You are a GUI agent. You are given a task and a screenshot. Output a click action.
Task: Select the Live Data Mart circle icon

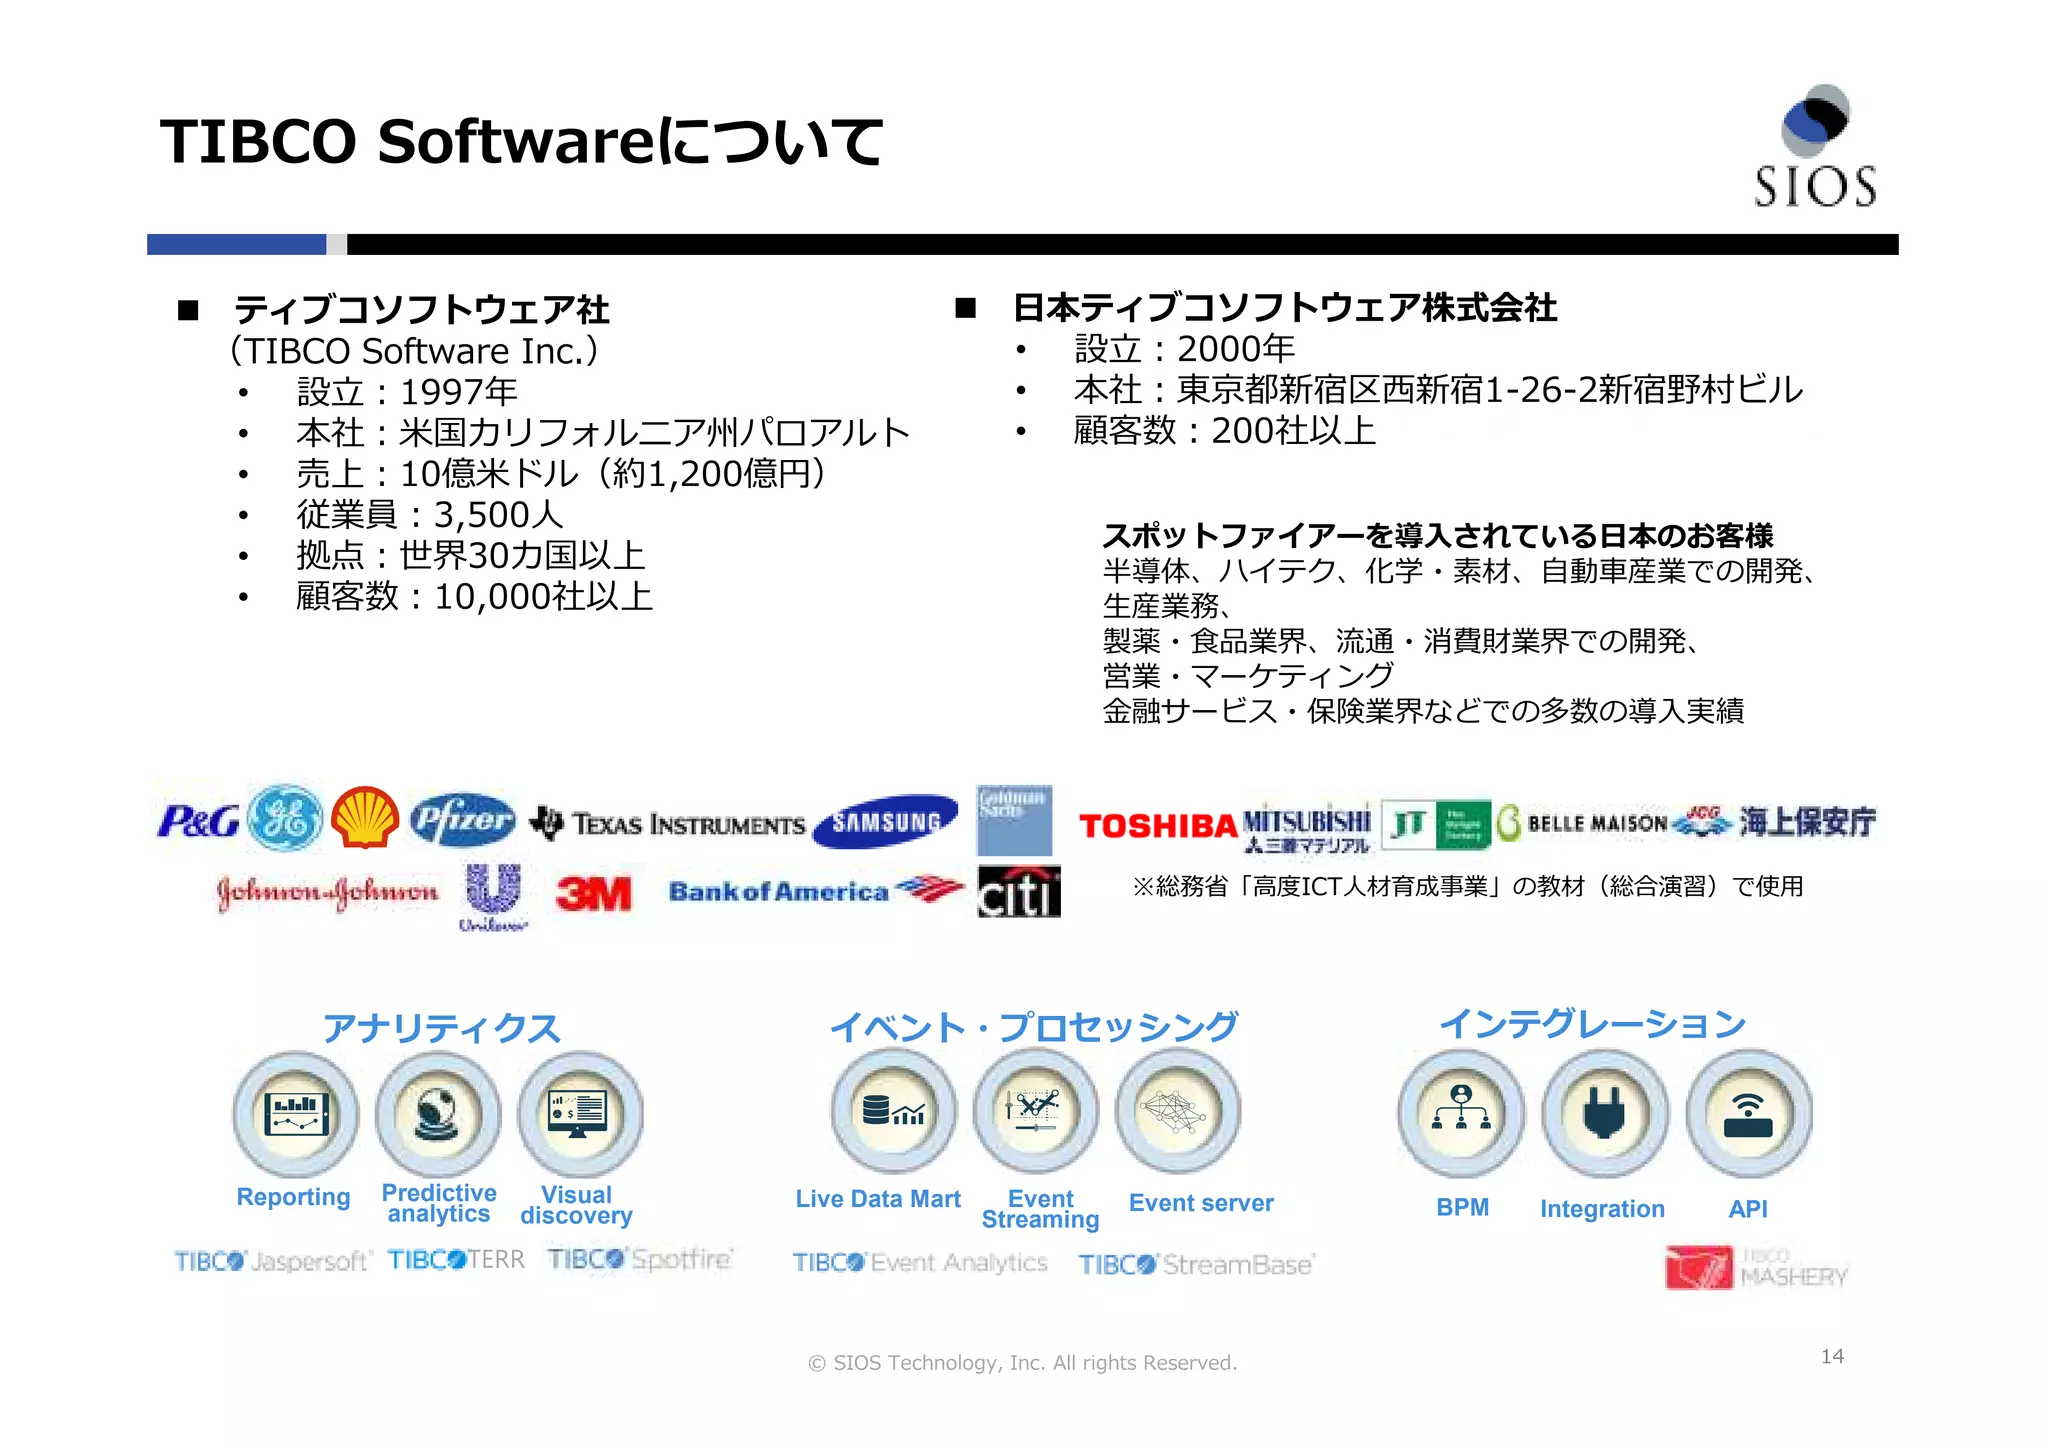(893, 1111)
